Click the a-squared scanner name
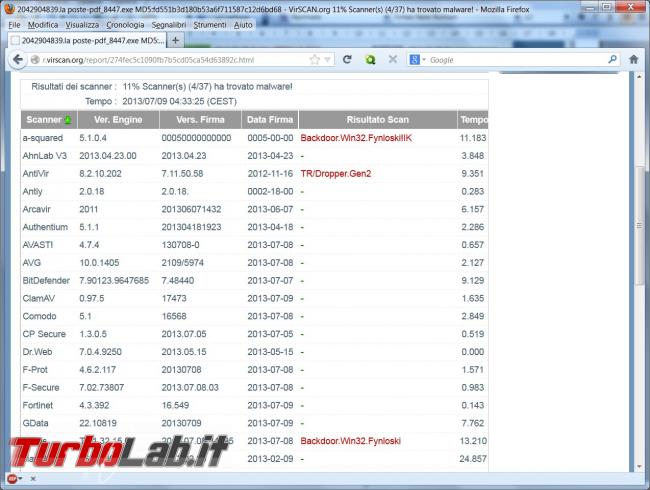 pyautogui.click(x=43, y=138)
